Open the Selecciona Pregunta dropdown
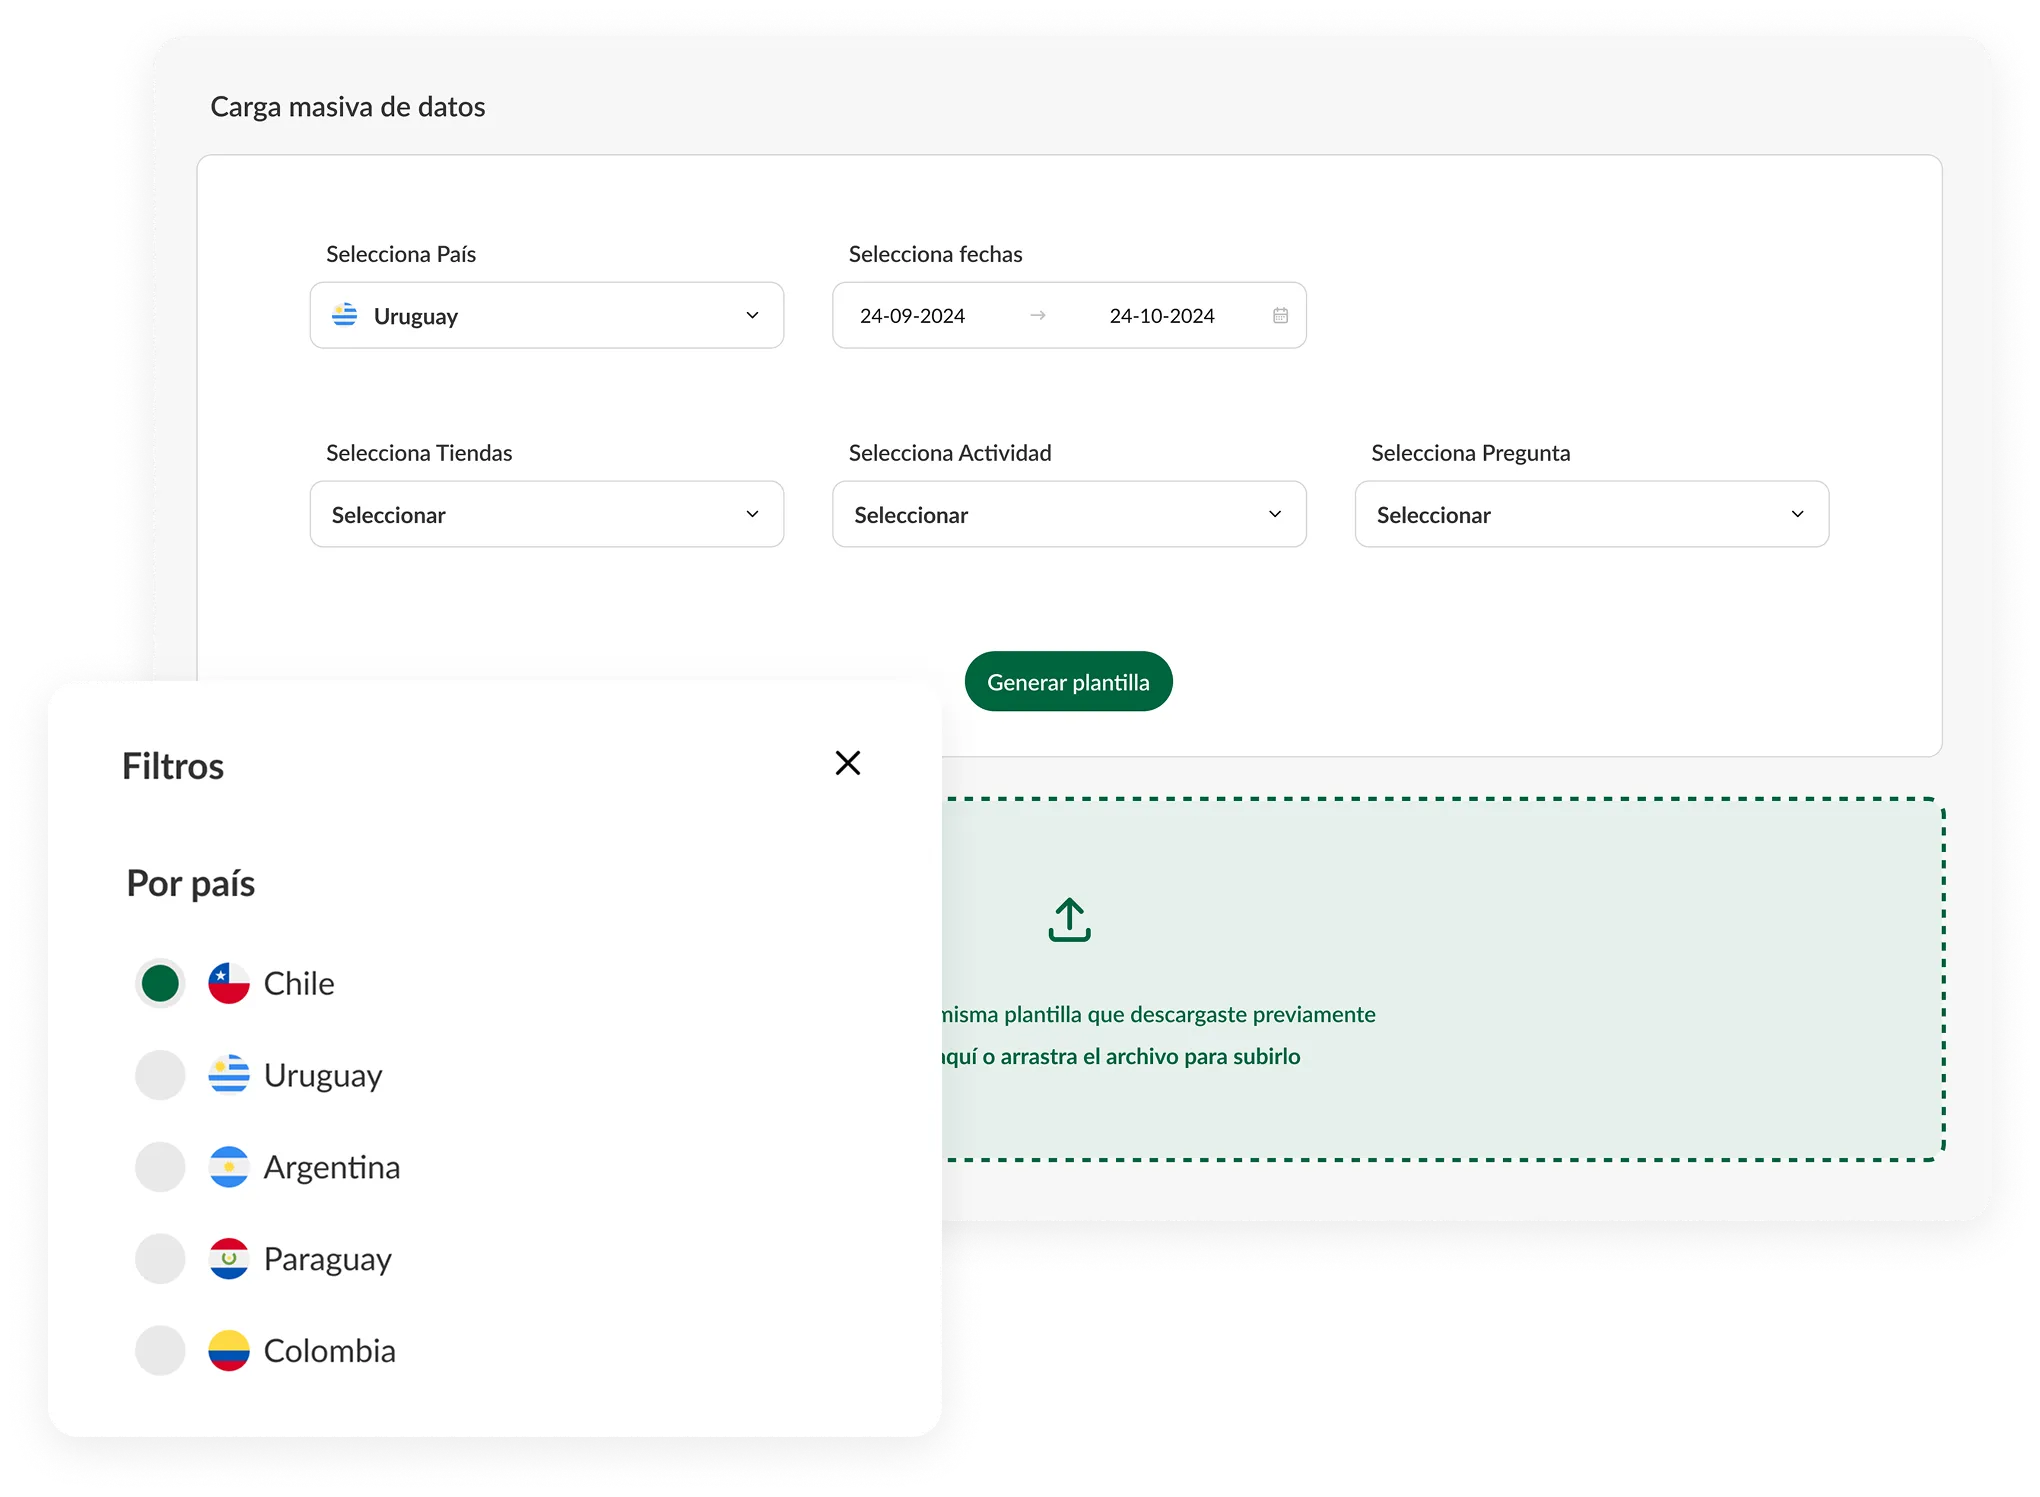The width and height of the screenshot is (2040, 1497). coord(1591,514)
